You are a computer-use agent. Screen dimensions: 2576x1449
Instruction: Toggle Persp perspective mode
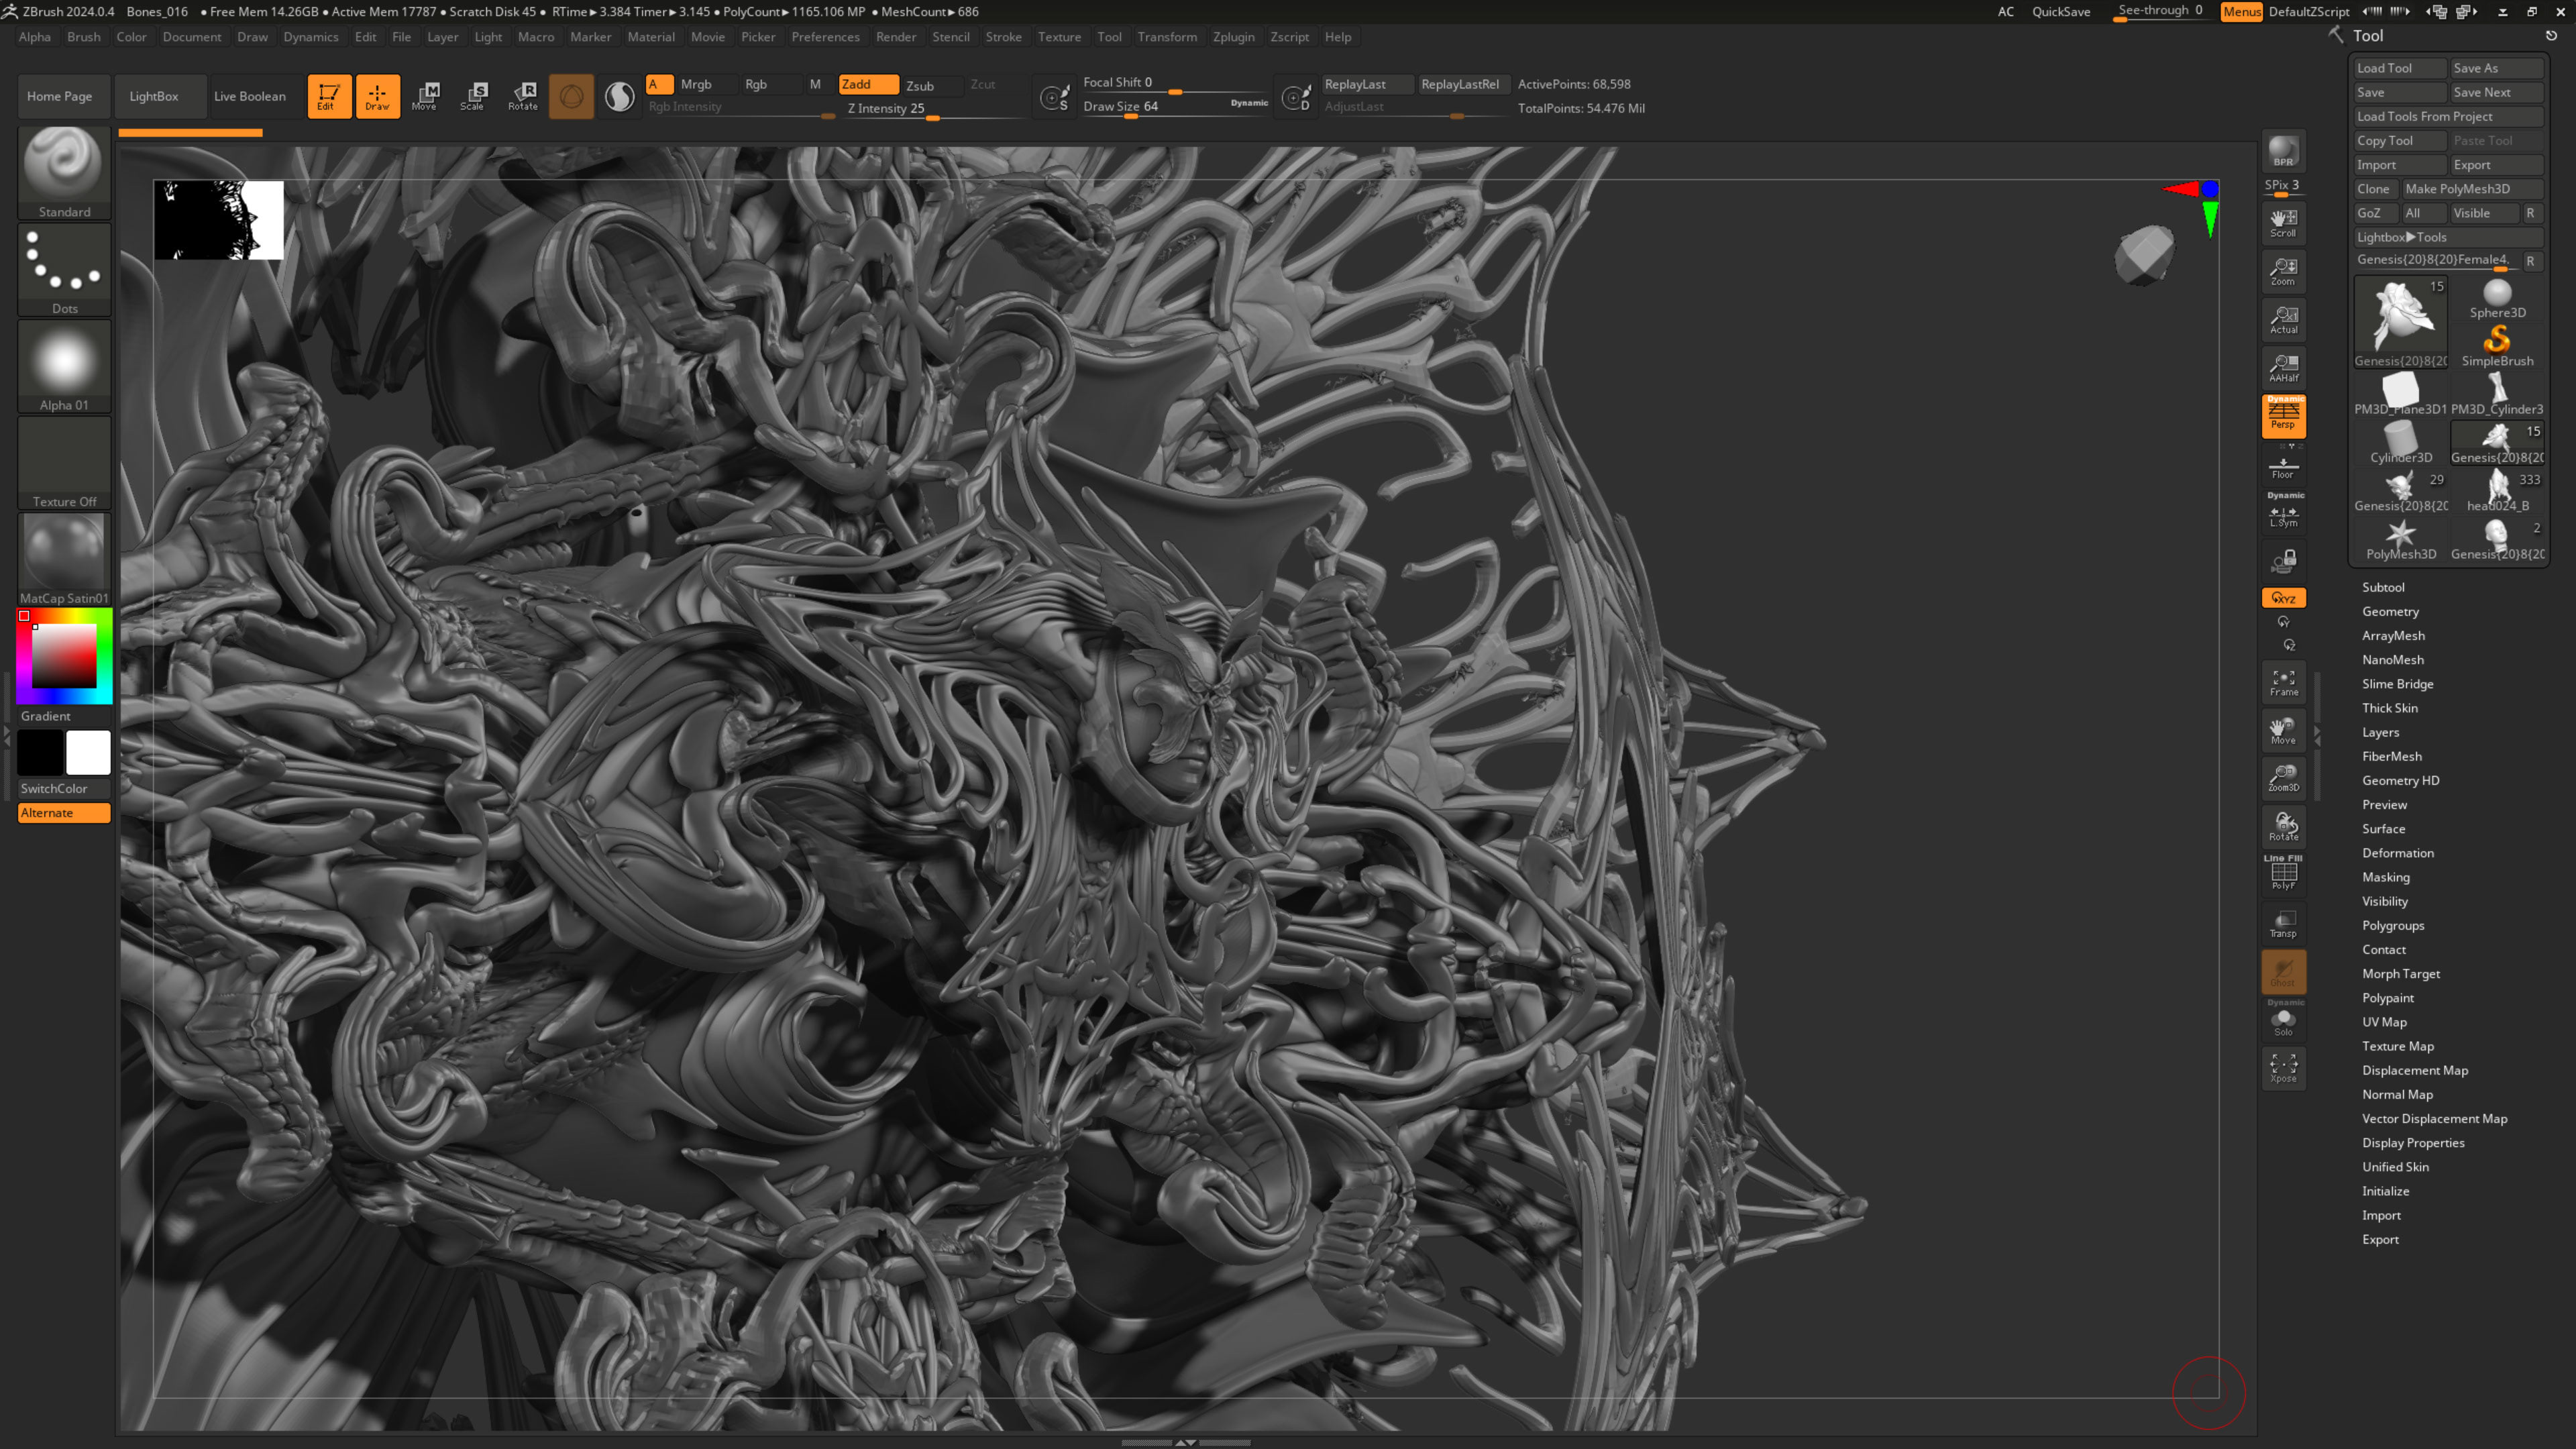[x=2283, y=415]
